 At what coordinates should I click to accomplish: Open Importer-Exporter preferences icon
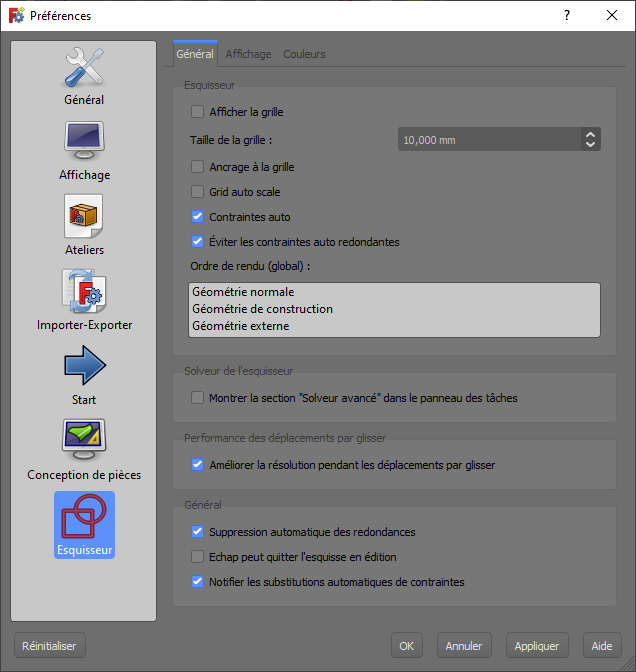(84, 291)
